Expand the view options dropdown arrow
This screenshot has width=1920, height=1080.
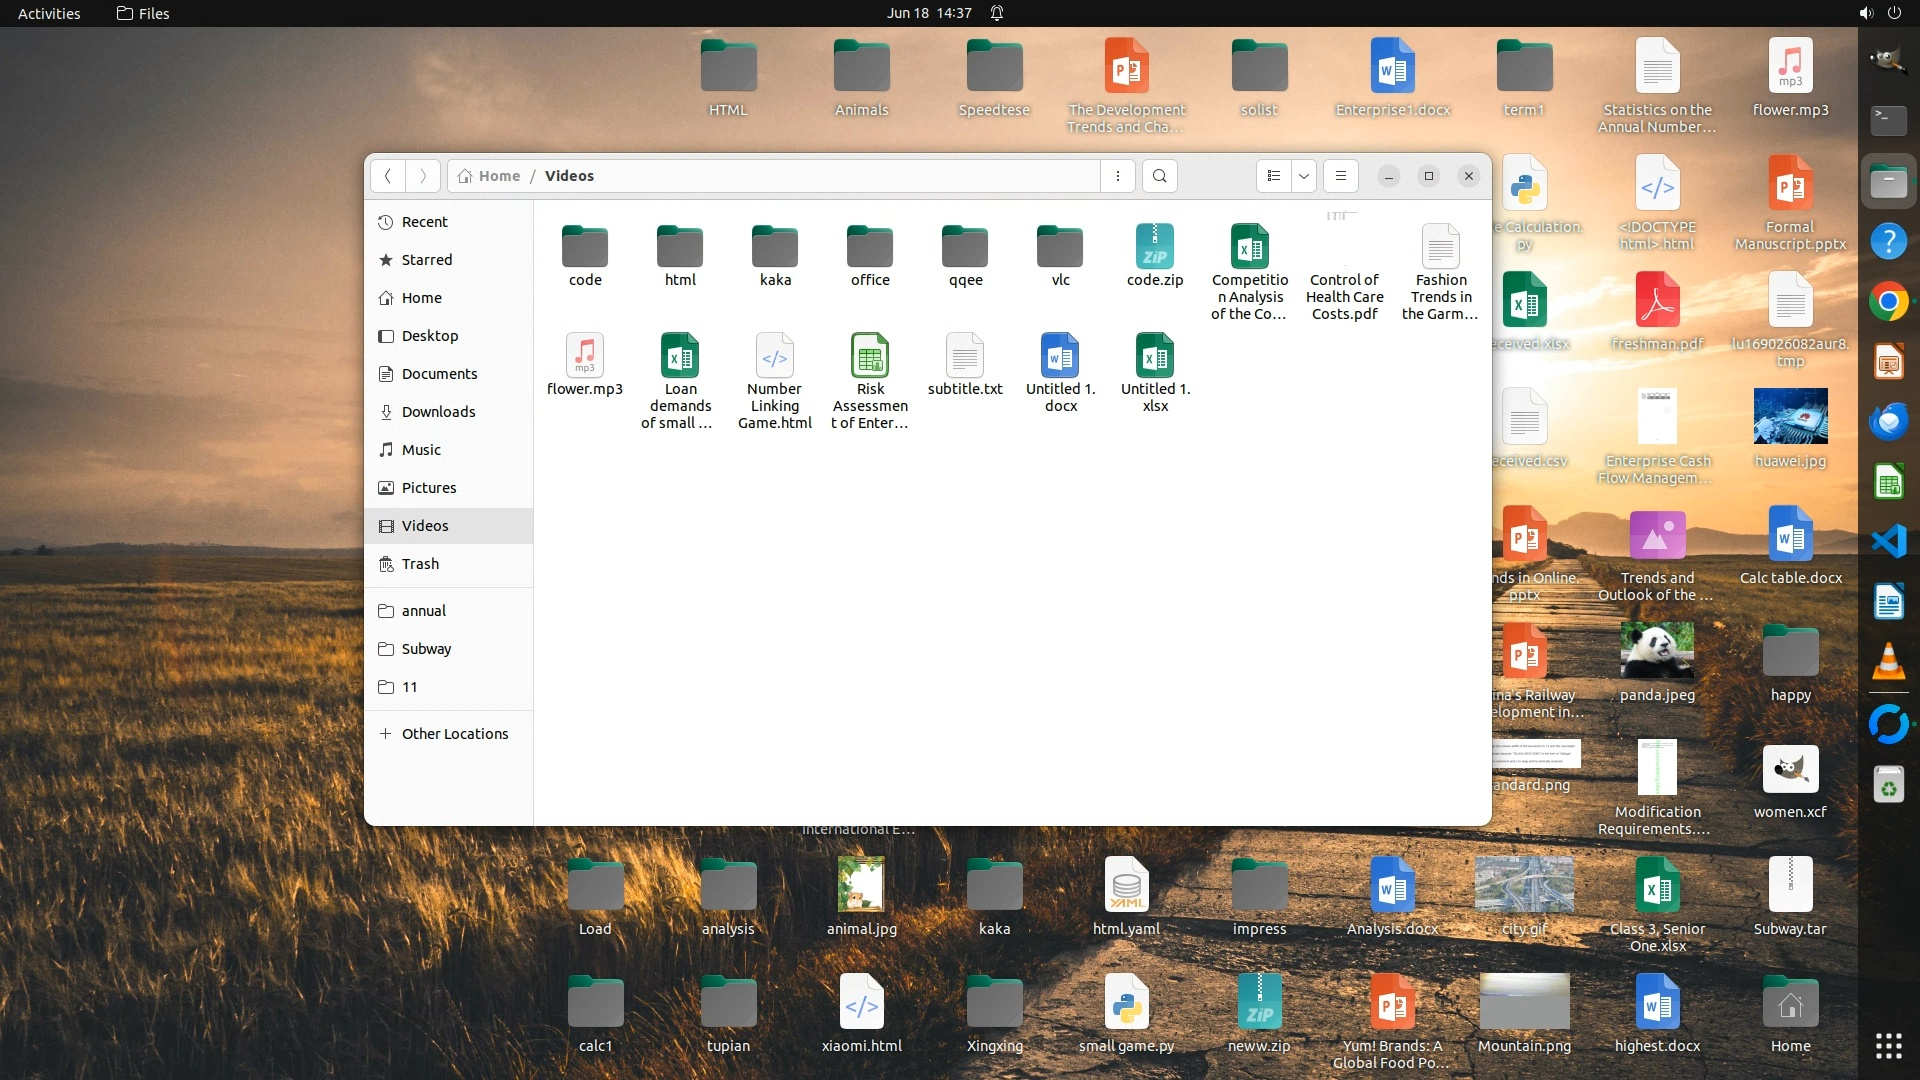pyautogui.click(x=1304, y=176)
